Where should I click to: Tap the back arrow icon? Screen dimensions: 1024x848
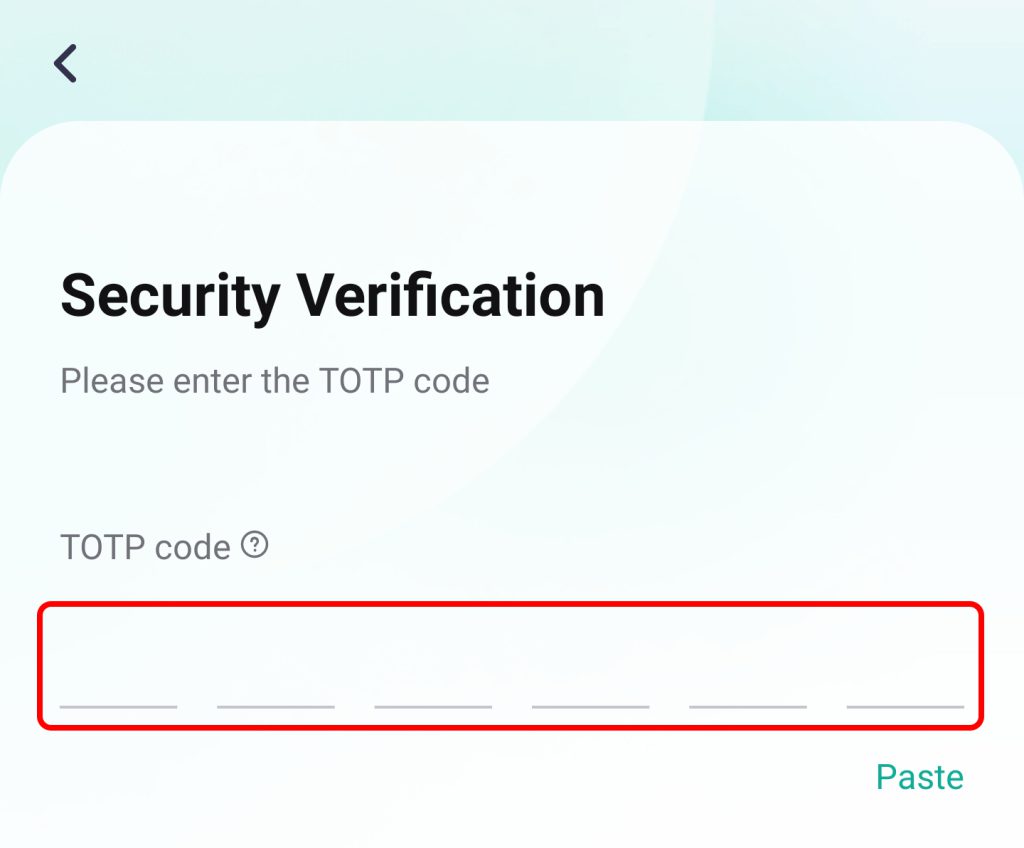(x=66, y=63)
